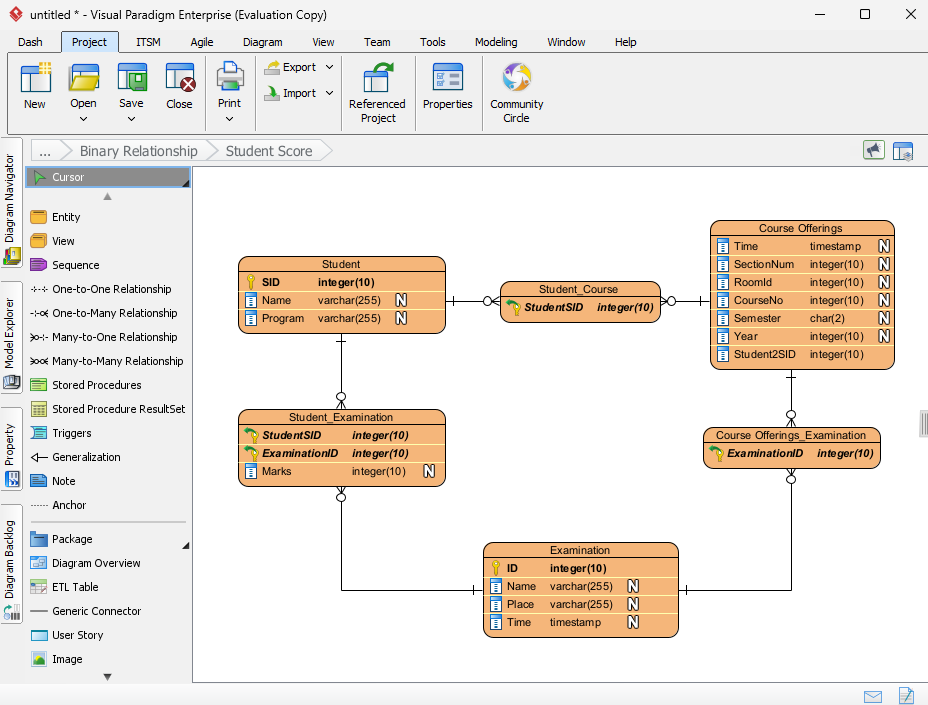Viewport: 928px width, 705px height.
Task: Expand the Print dropdown arrow
Action: point(230,119)
